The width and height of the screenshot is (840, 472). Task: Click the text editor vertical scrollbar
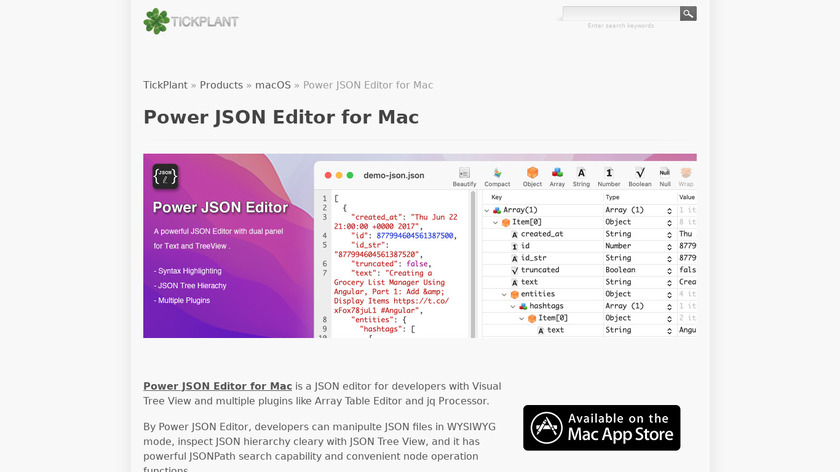(473, 264)
